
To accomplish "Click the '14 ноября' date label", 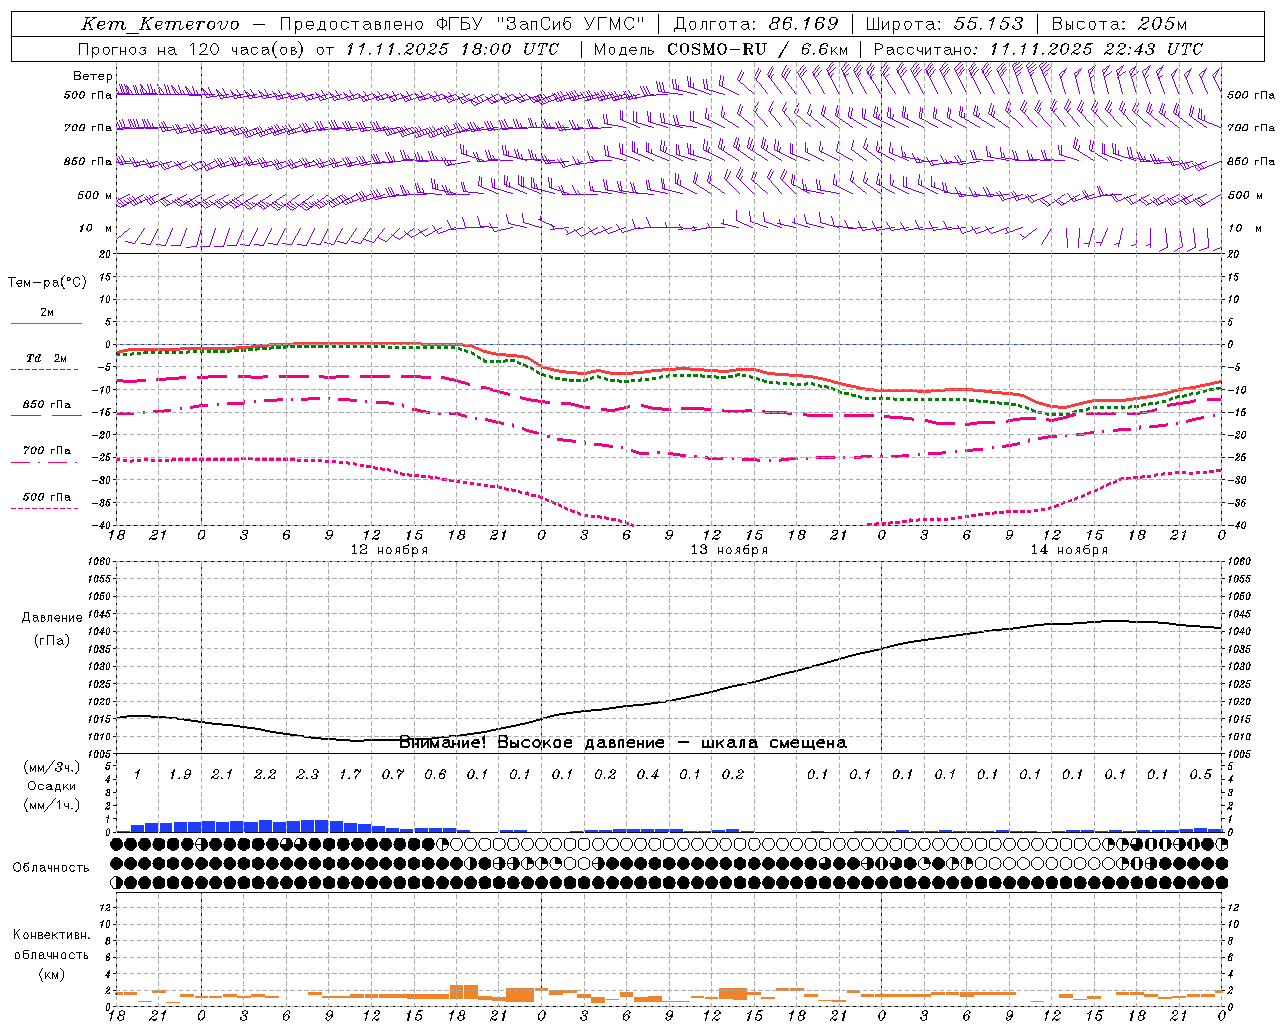I will click(x=1069, y=550).
